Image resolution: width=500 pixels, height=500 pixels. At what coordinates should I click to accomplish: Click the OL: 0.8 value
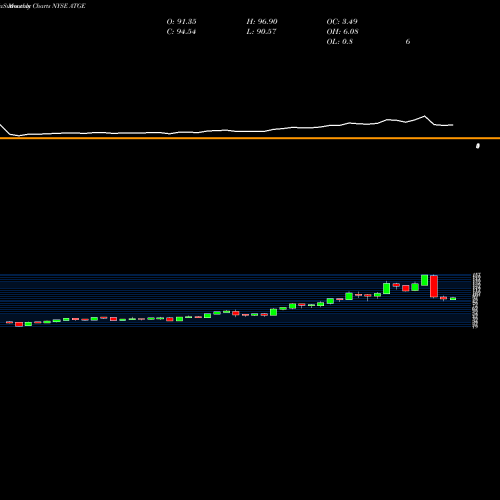pyautogui.click(x=339, y=42)
